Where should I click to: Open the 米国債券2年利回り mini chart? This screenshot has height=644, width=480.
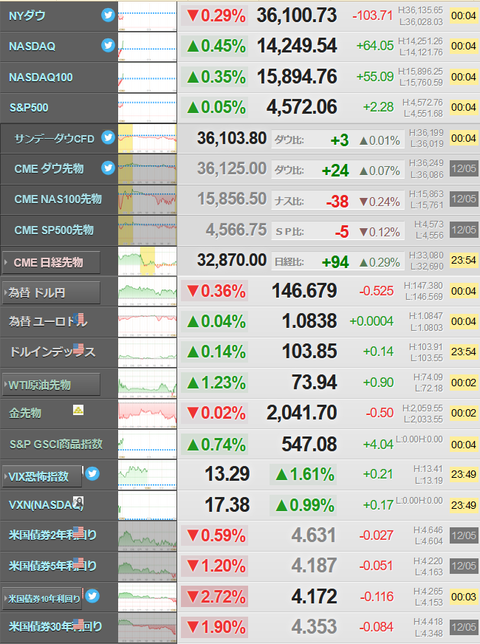click(147, 536)
